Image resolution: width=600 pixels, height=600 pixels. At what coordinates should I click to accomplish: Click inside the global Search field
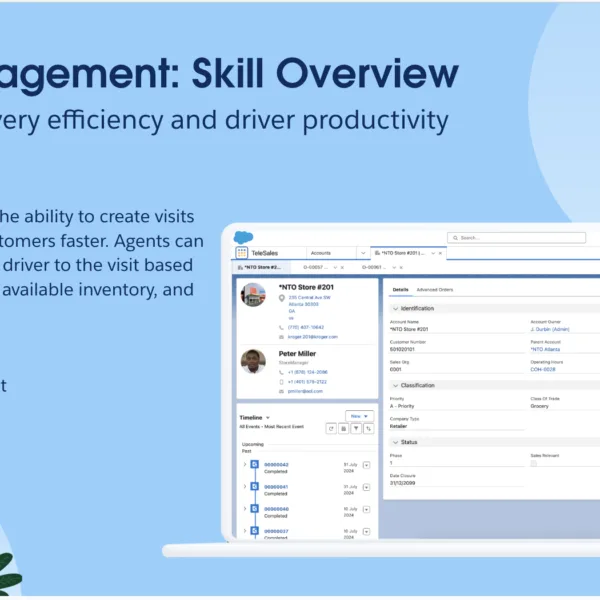click(516, 238)
